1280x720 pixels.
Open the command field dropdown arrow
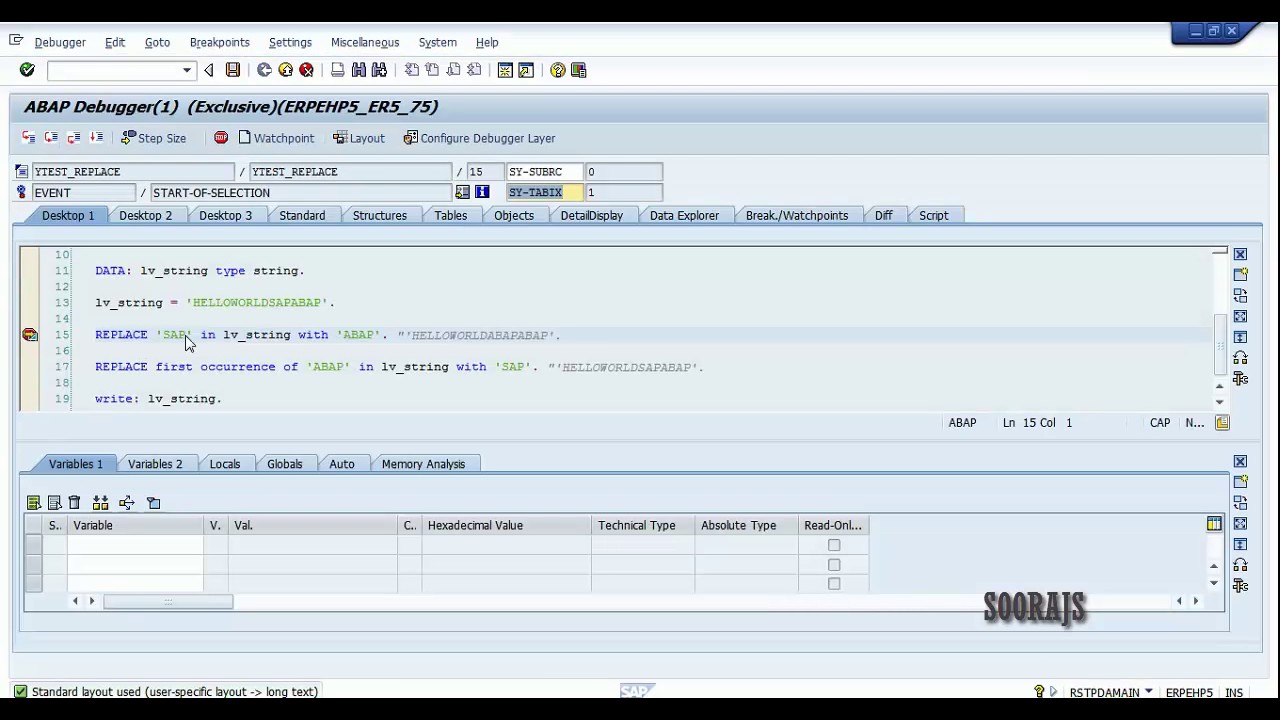click(x=186, y=70)
